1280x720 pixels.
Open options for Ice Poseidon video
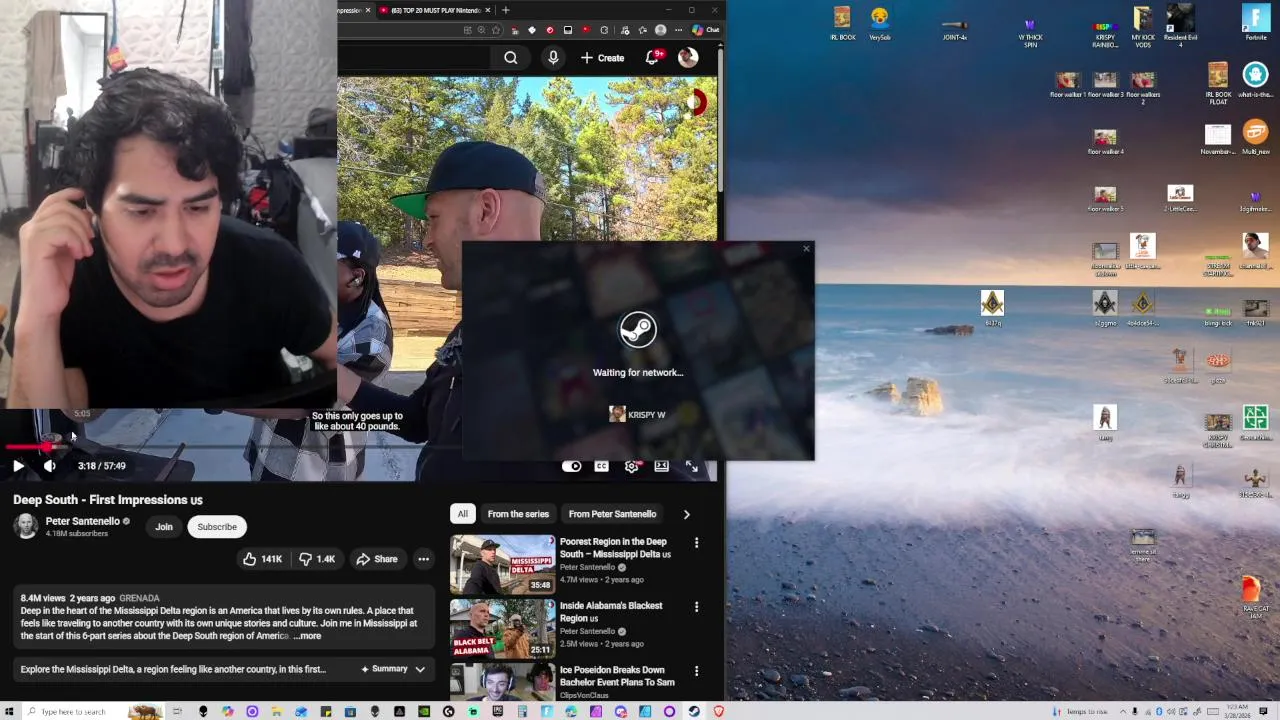pos(696,671)
